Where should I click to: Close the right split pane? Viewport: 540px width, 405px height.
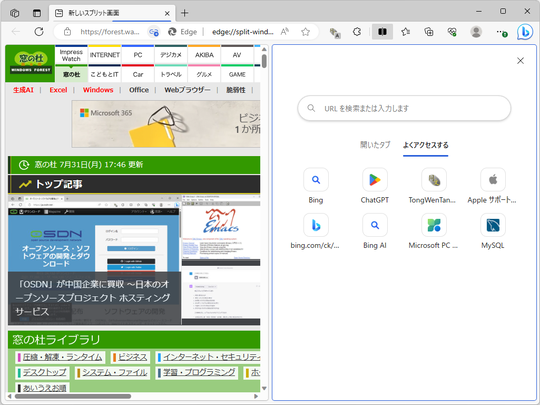click(520, 61)
